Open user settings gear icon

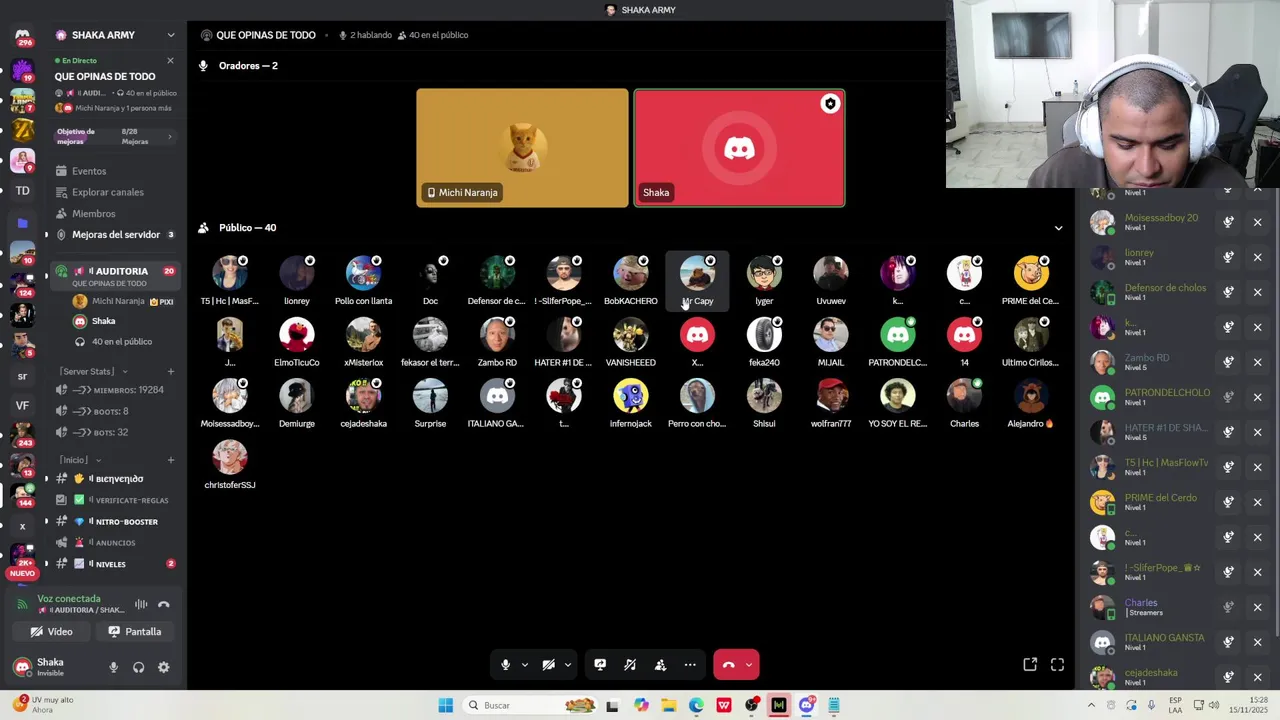coord(164,667)
